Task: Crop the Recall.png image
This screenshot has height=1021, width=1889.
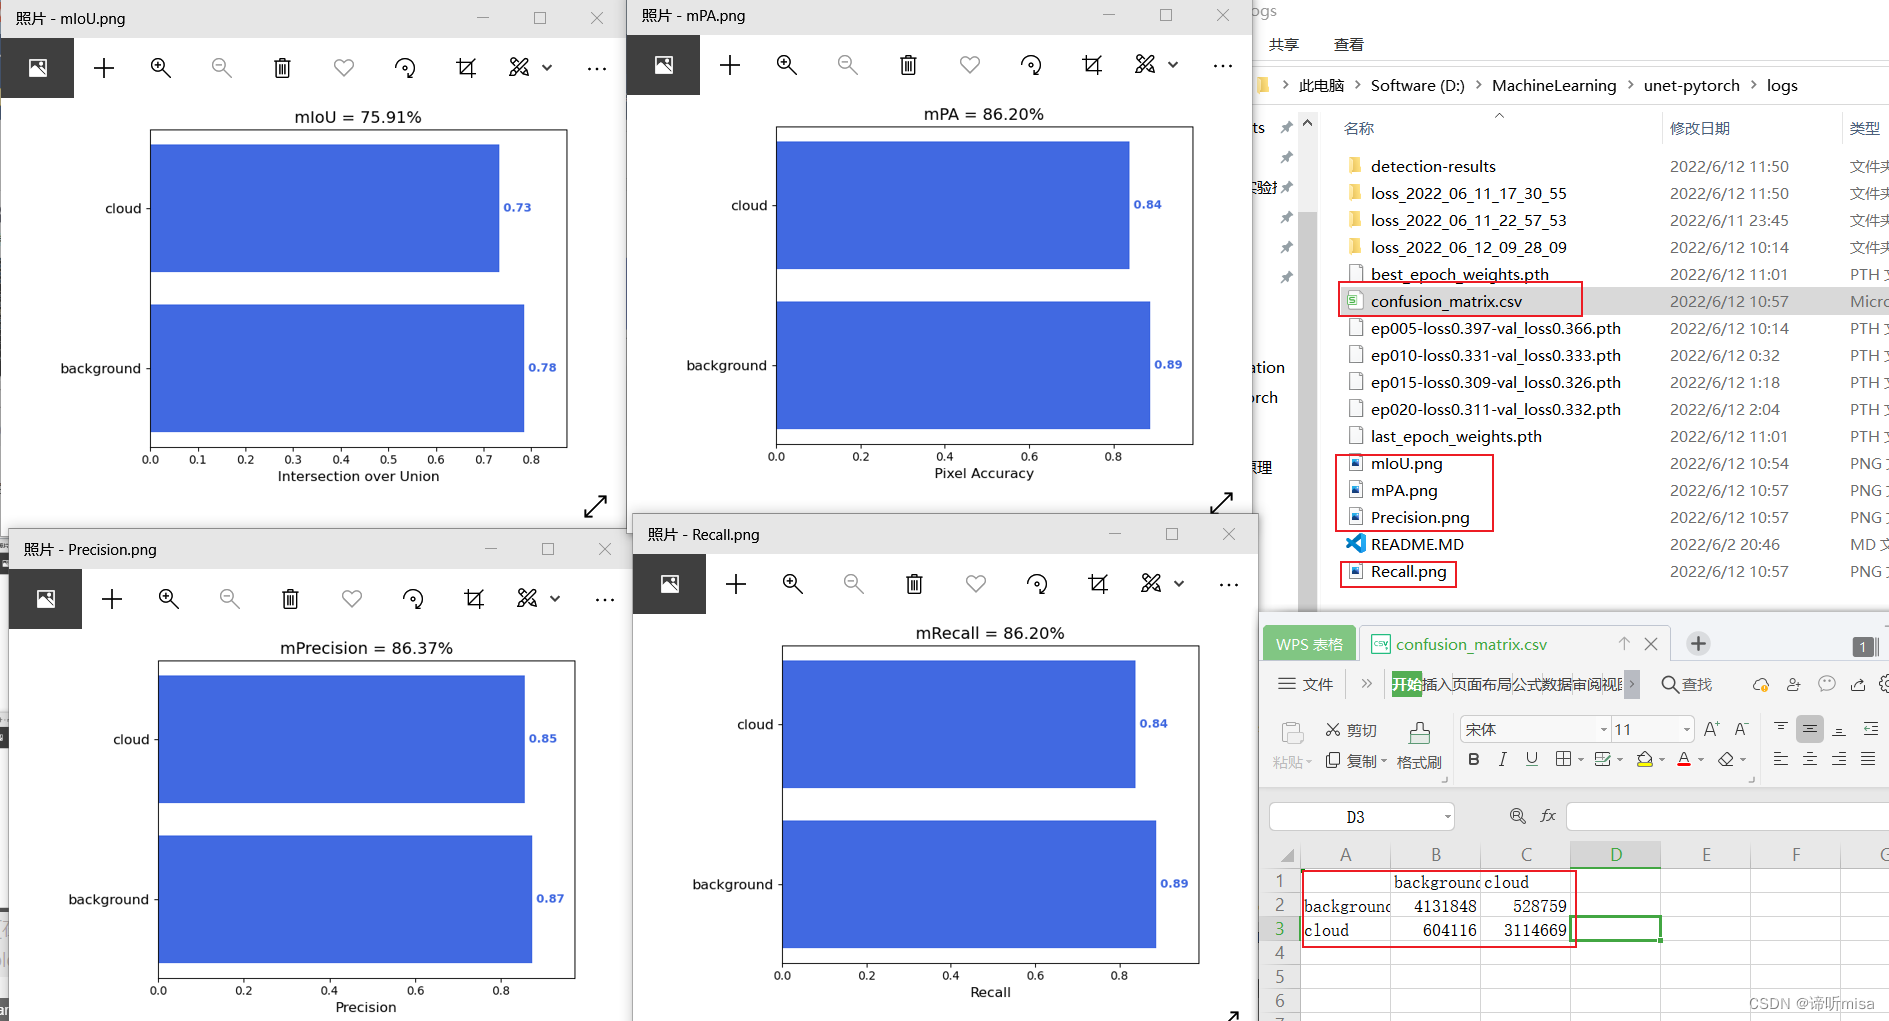Action: tap(1098, 584)
